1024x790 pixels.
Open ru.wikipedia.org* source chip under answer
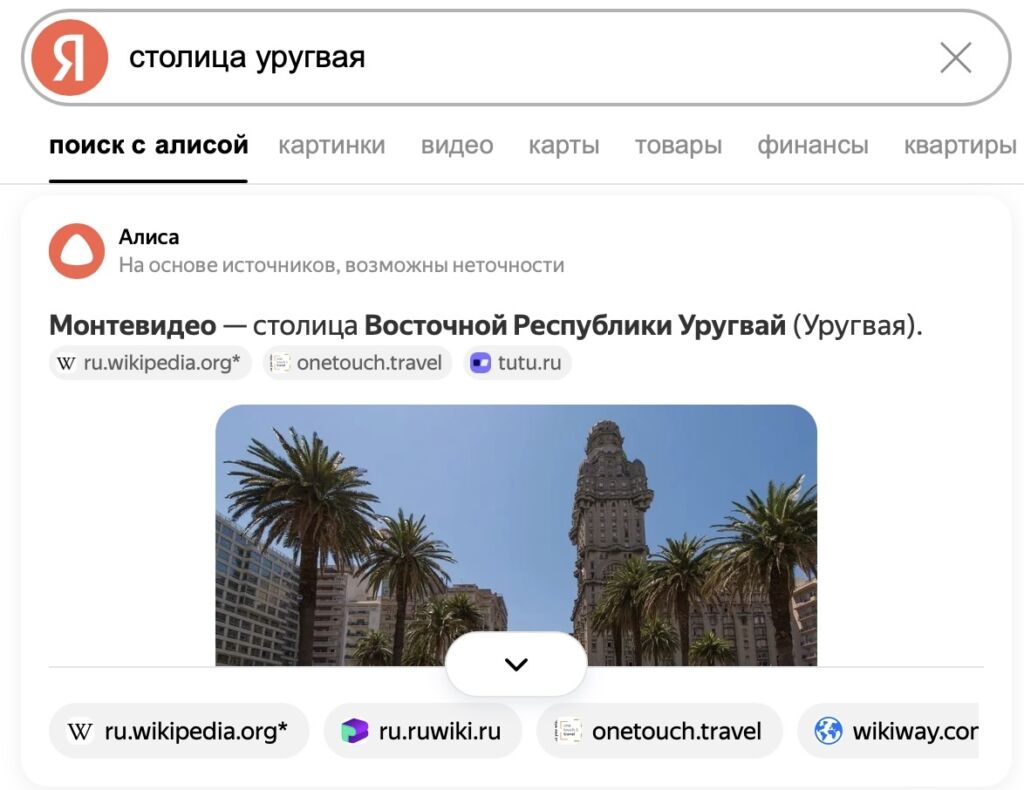tap(150, 362)
